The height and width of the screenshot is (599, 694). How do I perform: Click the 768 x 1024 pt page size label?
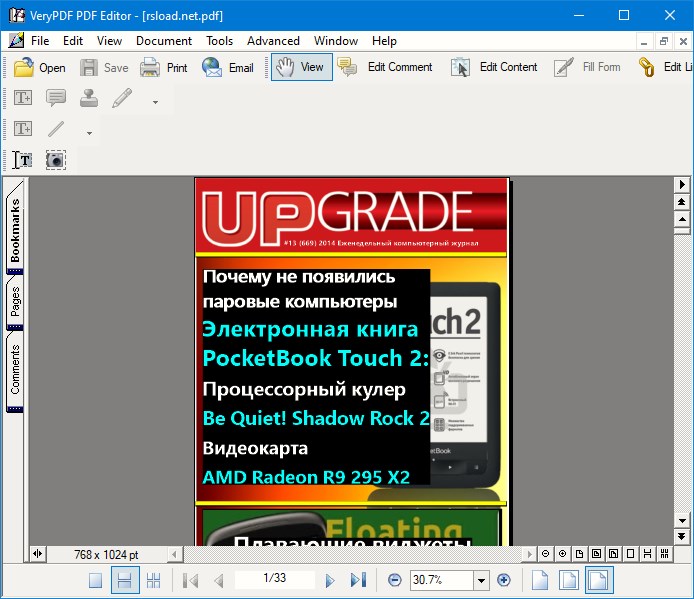106,555
